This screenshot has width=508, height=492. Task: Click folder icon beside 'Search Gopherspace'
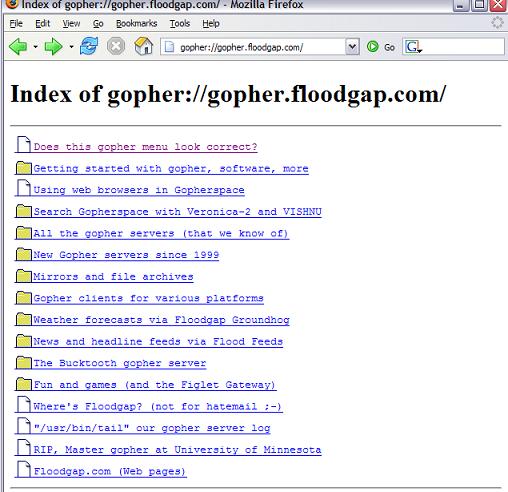click(x=24, y=211)
